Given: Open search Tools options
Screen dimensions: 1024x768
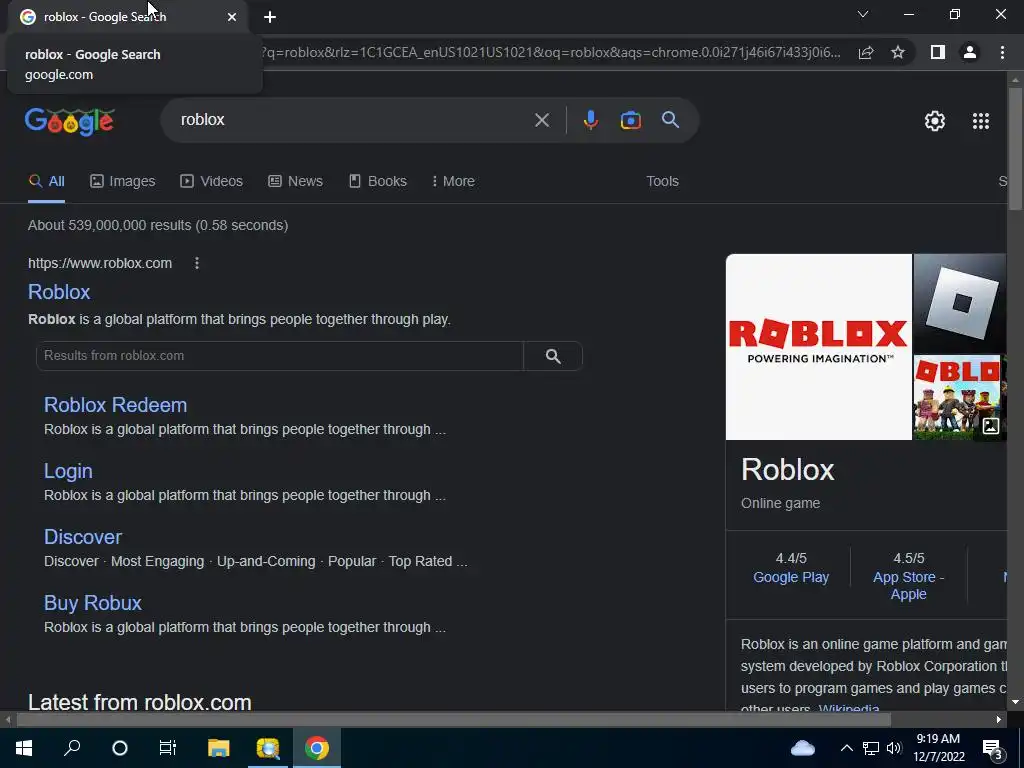Looking at the screenshot, I should pos(662,182).
